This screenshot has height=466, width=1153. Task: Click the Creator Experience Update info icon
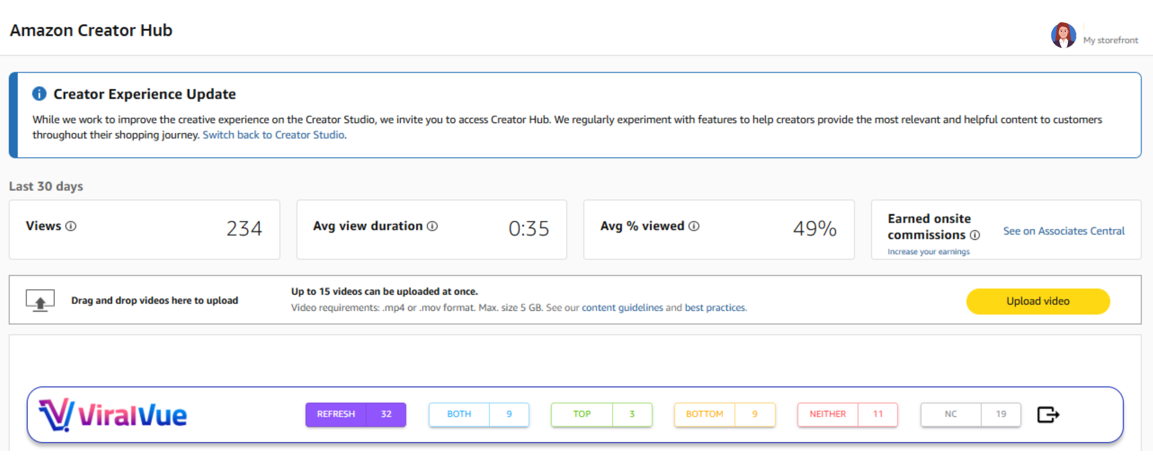click(x=40, y=94)
